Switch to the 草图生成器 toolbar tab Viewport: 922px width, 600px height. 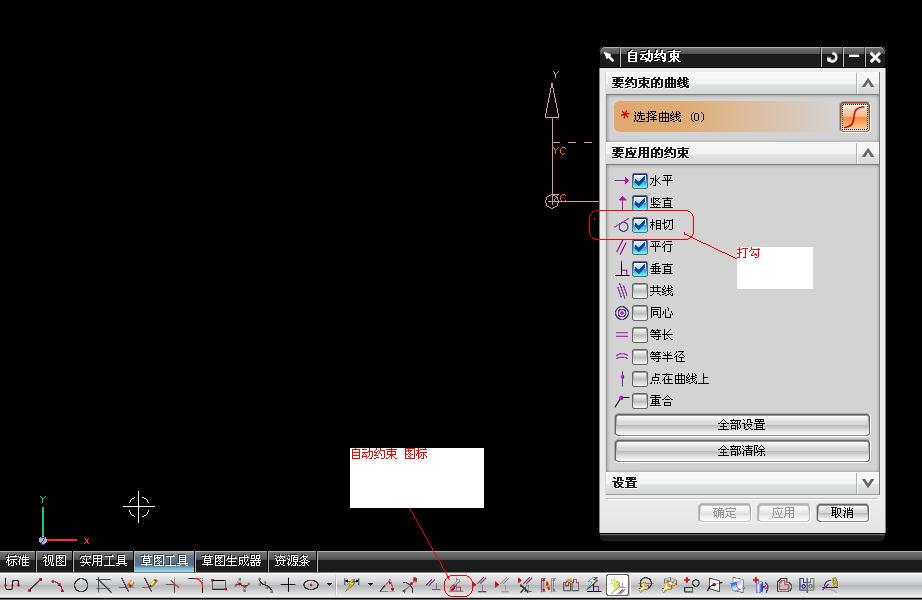click(x=231, y=561)
